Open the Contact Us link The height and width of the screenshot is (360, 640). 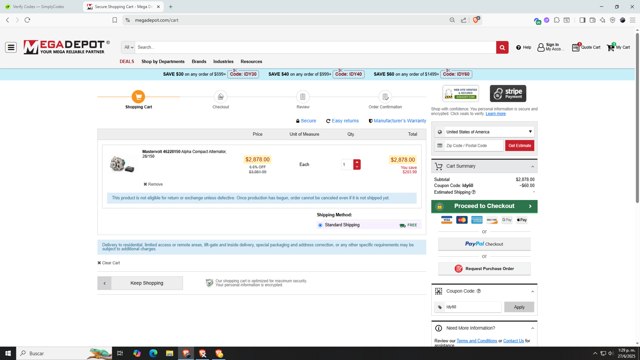coord(513,340)
